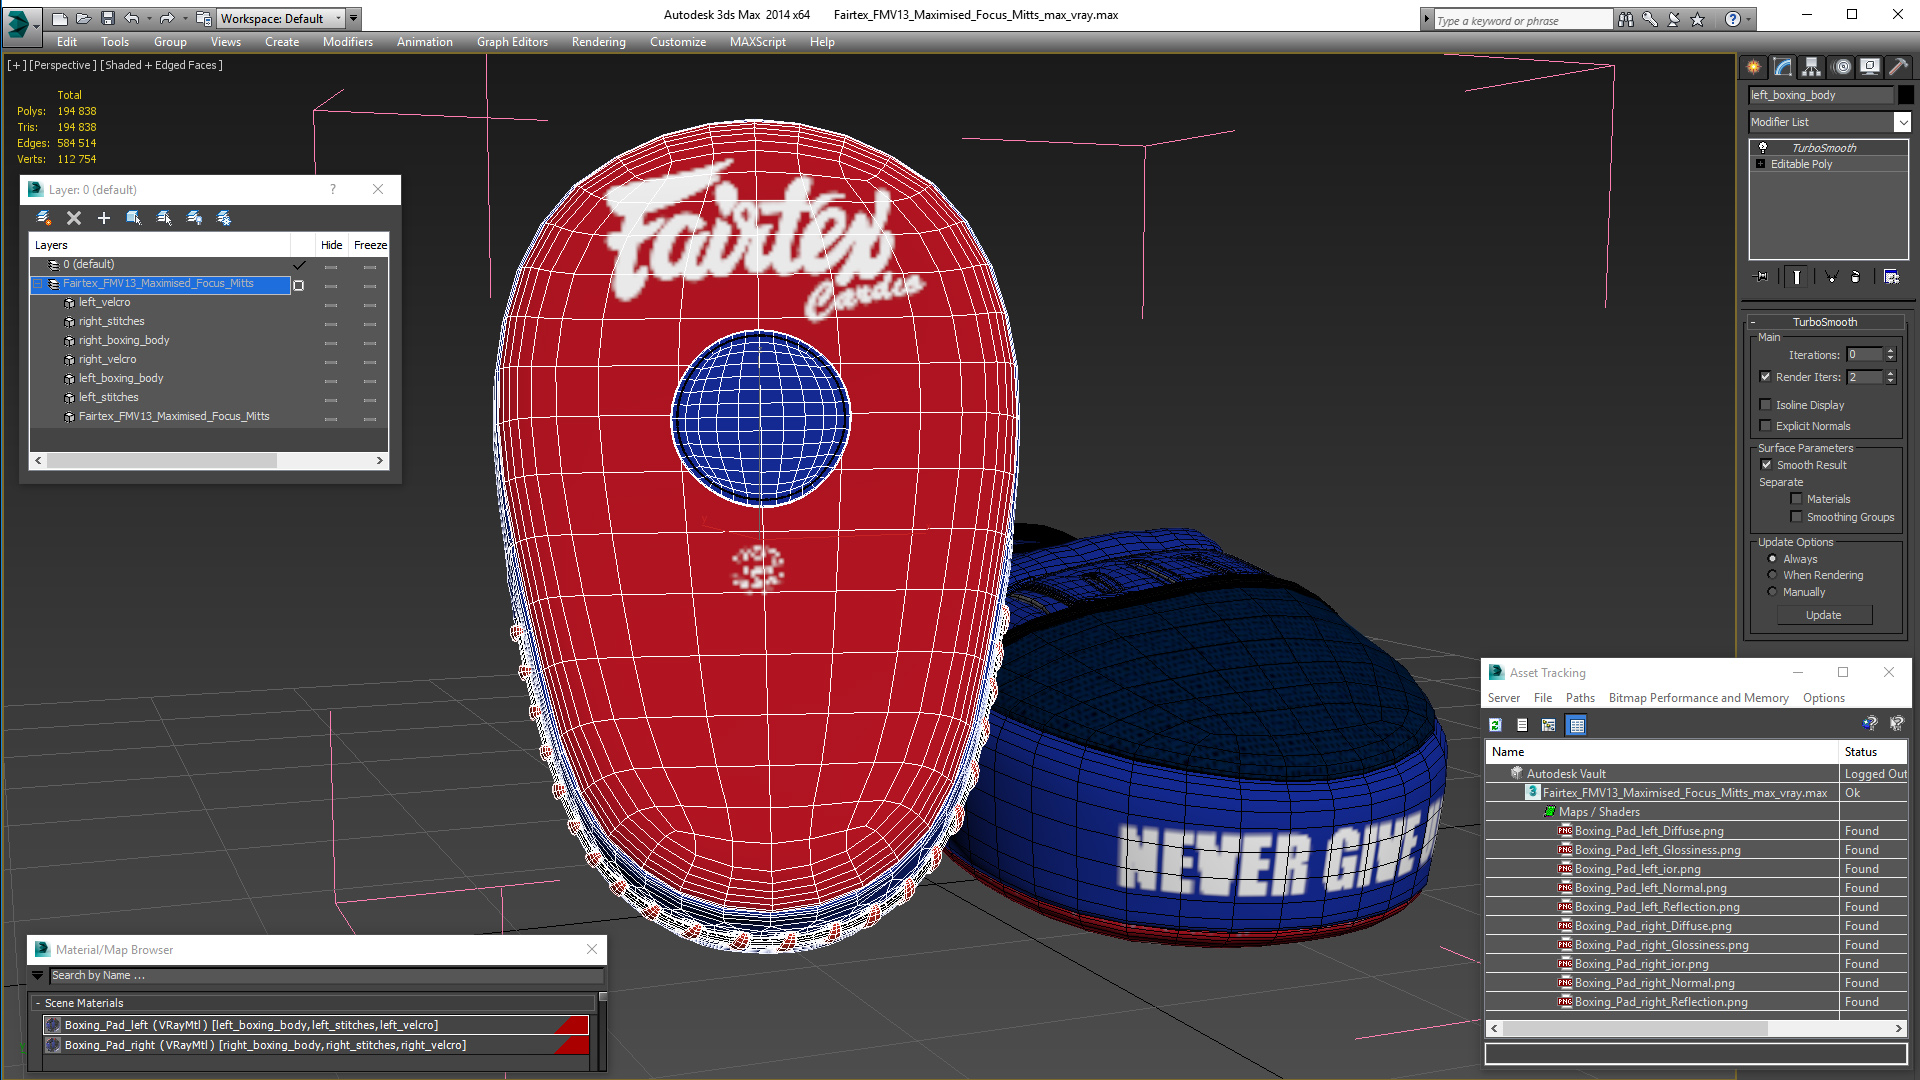Image resolution: width=1920 pixels, height=1080 pixels.
Task: Click the Search by Name field
Action: (x=325, y=975)
